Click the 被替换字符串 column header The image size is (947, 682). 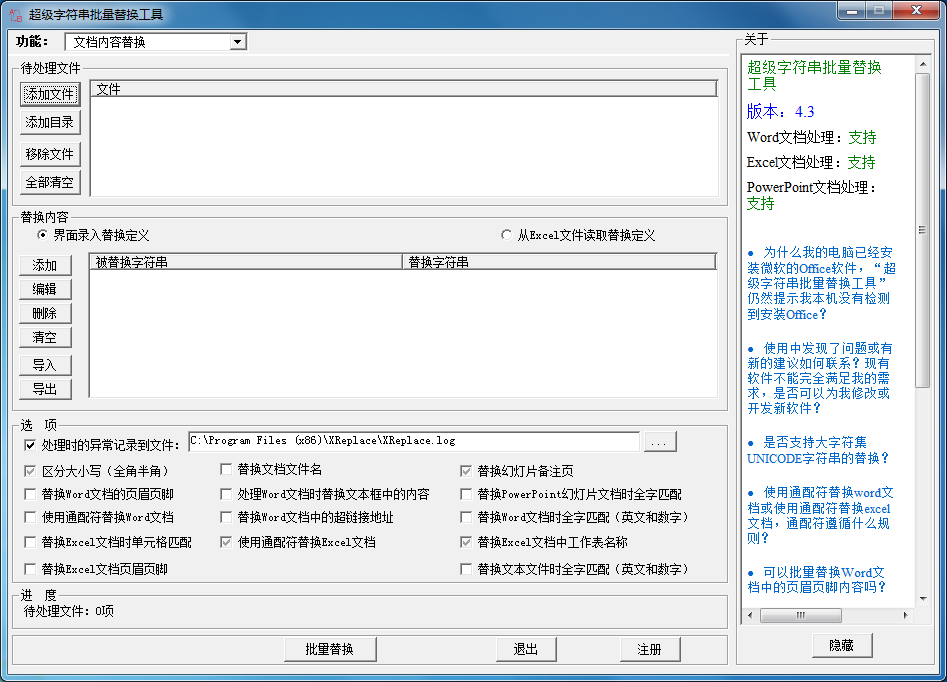point(246,262)
